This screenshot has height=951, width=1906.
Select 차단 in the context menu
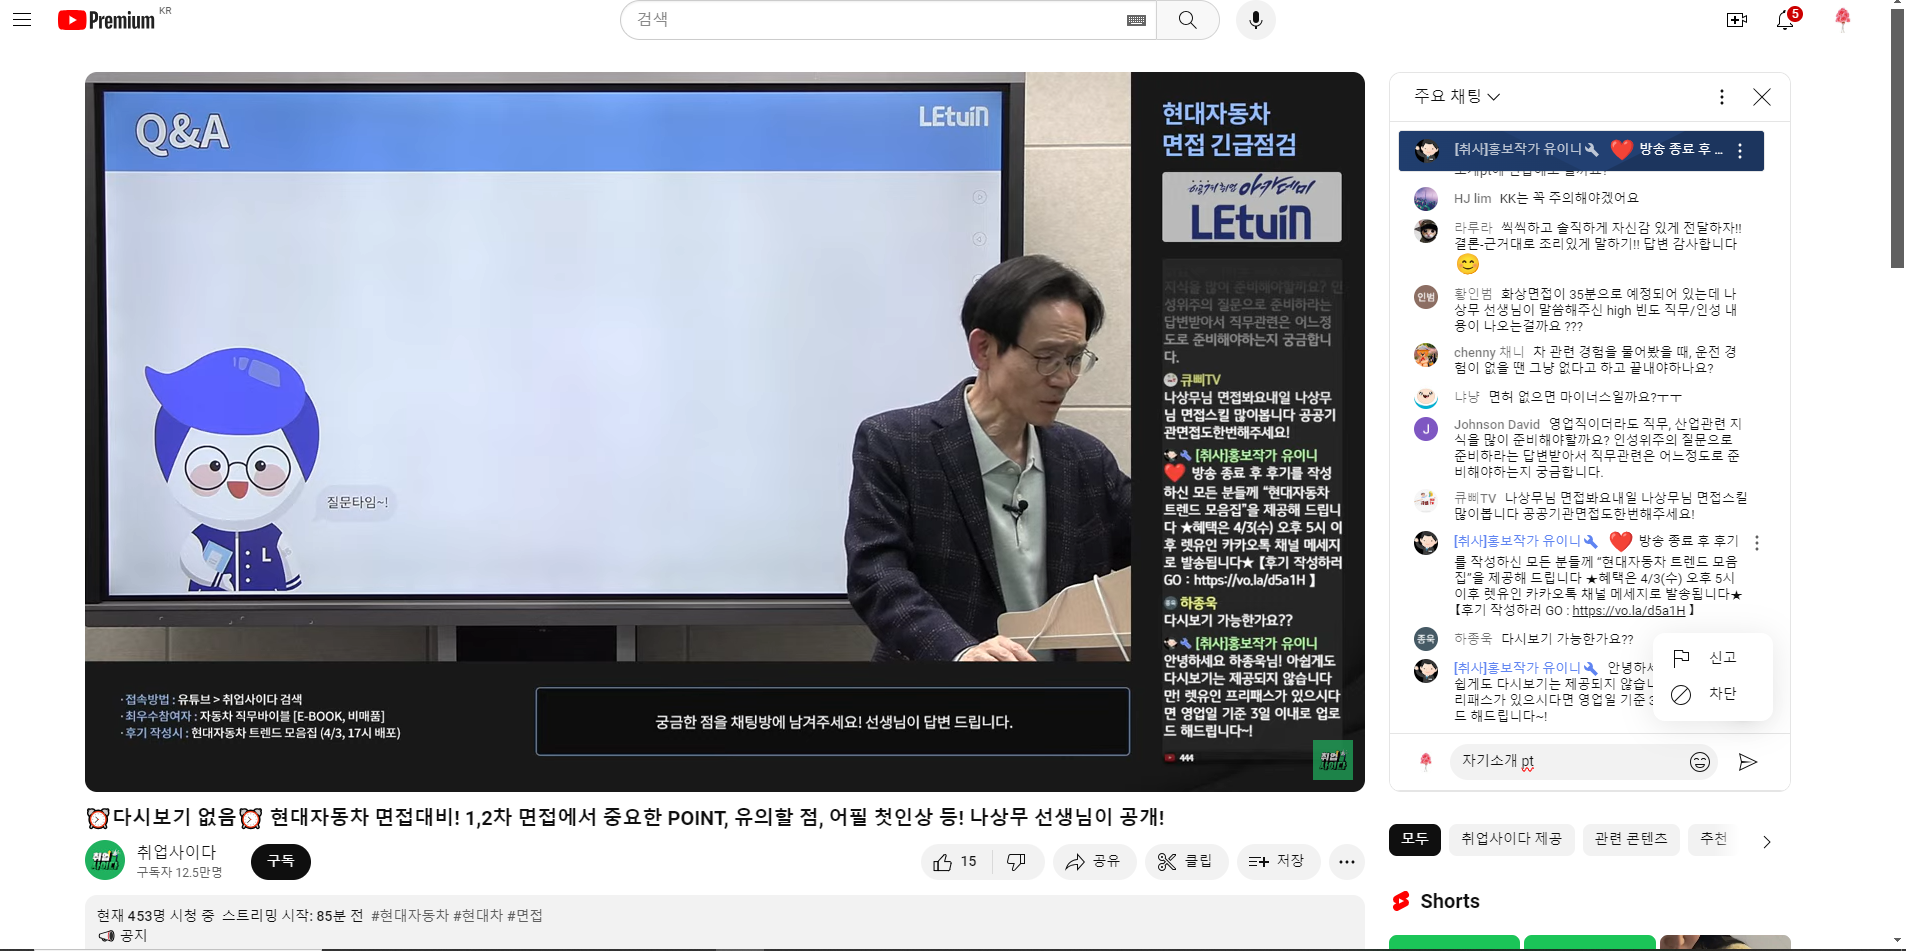1711,694
